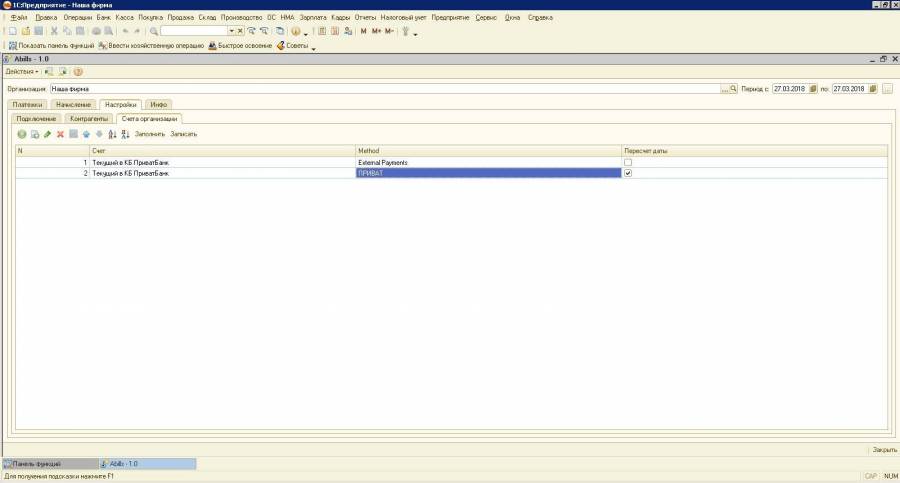Click the M memory button in the toolbar
Screen dimensions: 900x483
click(x=363, y=31)
